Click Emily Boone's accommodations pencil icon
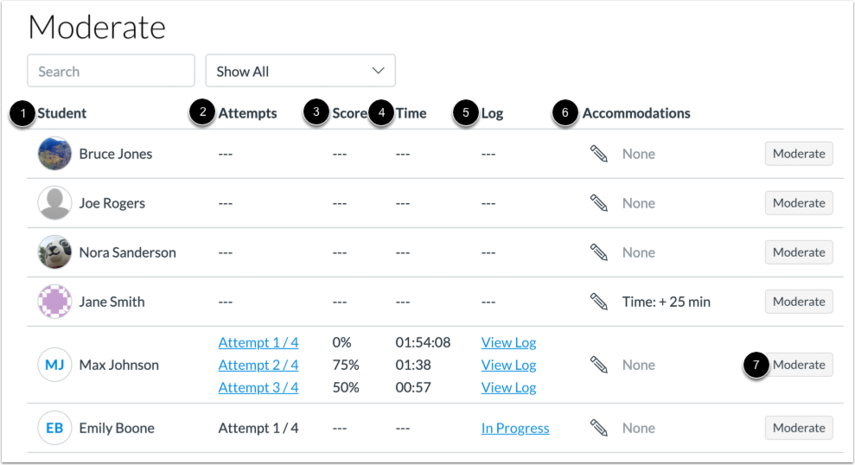The width and height of the screenshot is (855, 465). click(x=599, y=428)
